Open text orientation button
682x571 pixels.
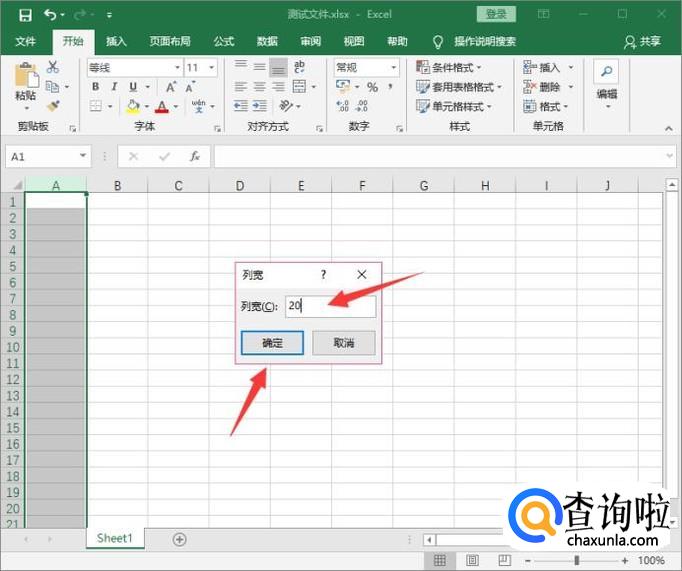pos(286,106)
